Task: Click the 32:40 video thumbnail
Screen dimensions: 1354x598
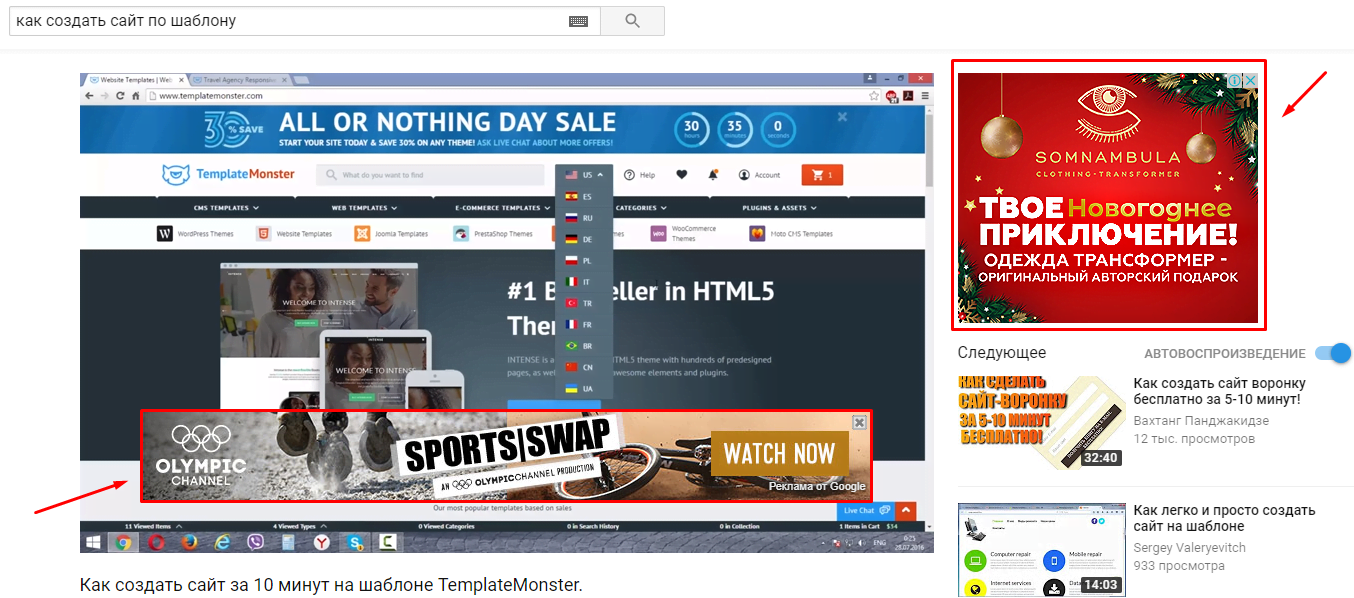Action: (1041, 423)
